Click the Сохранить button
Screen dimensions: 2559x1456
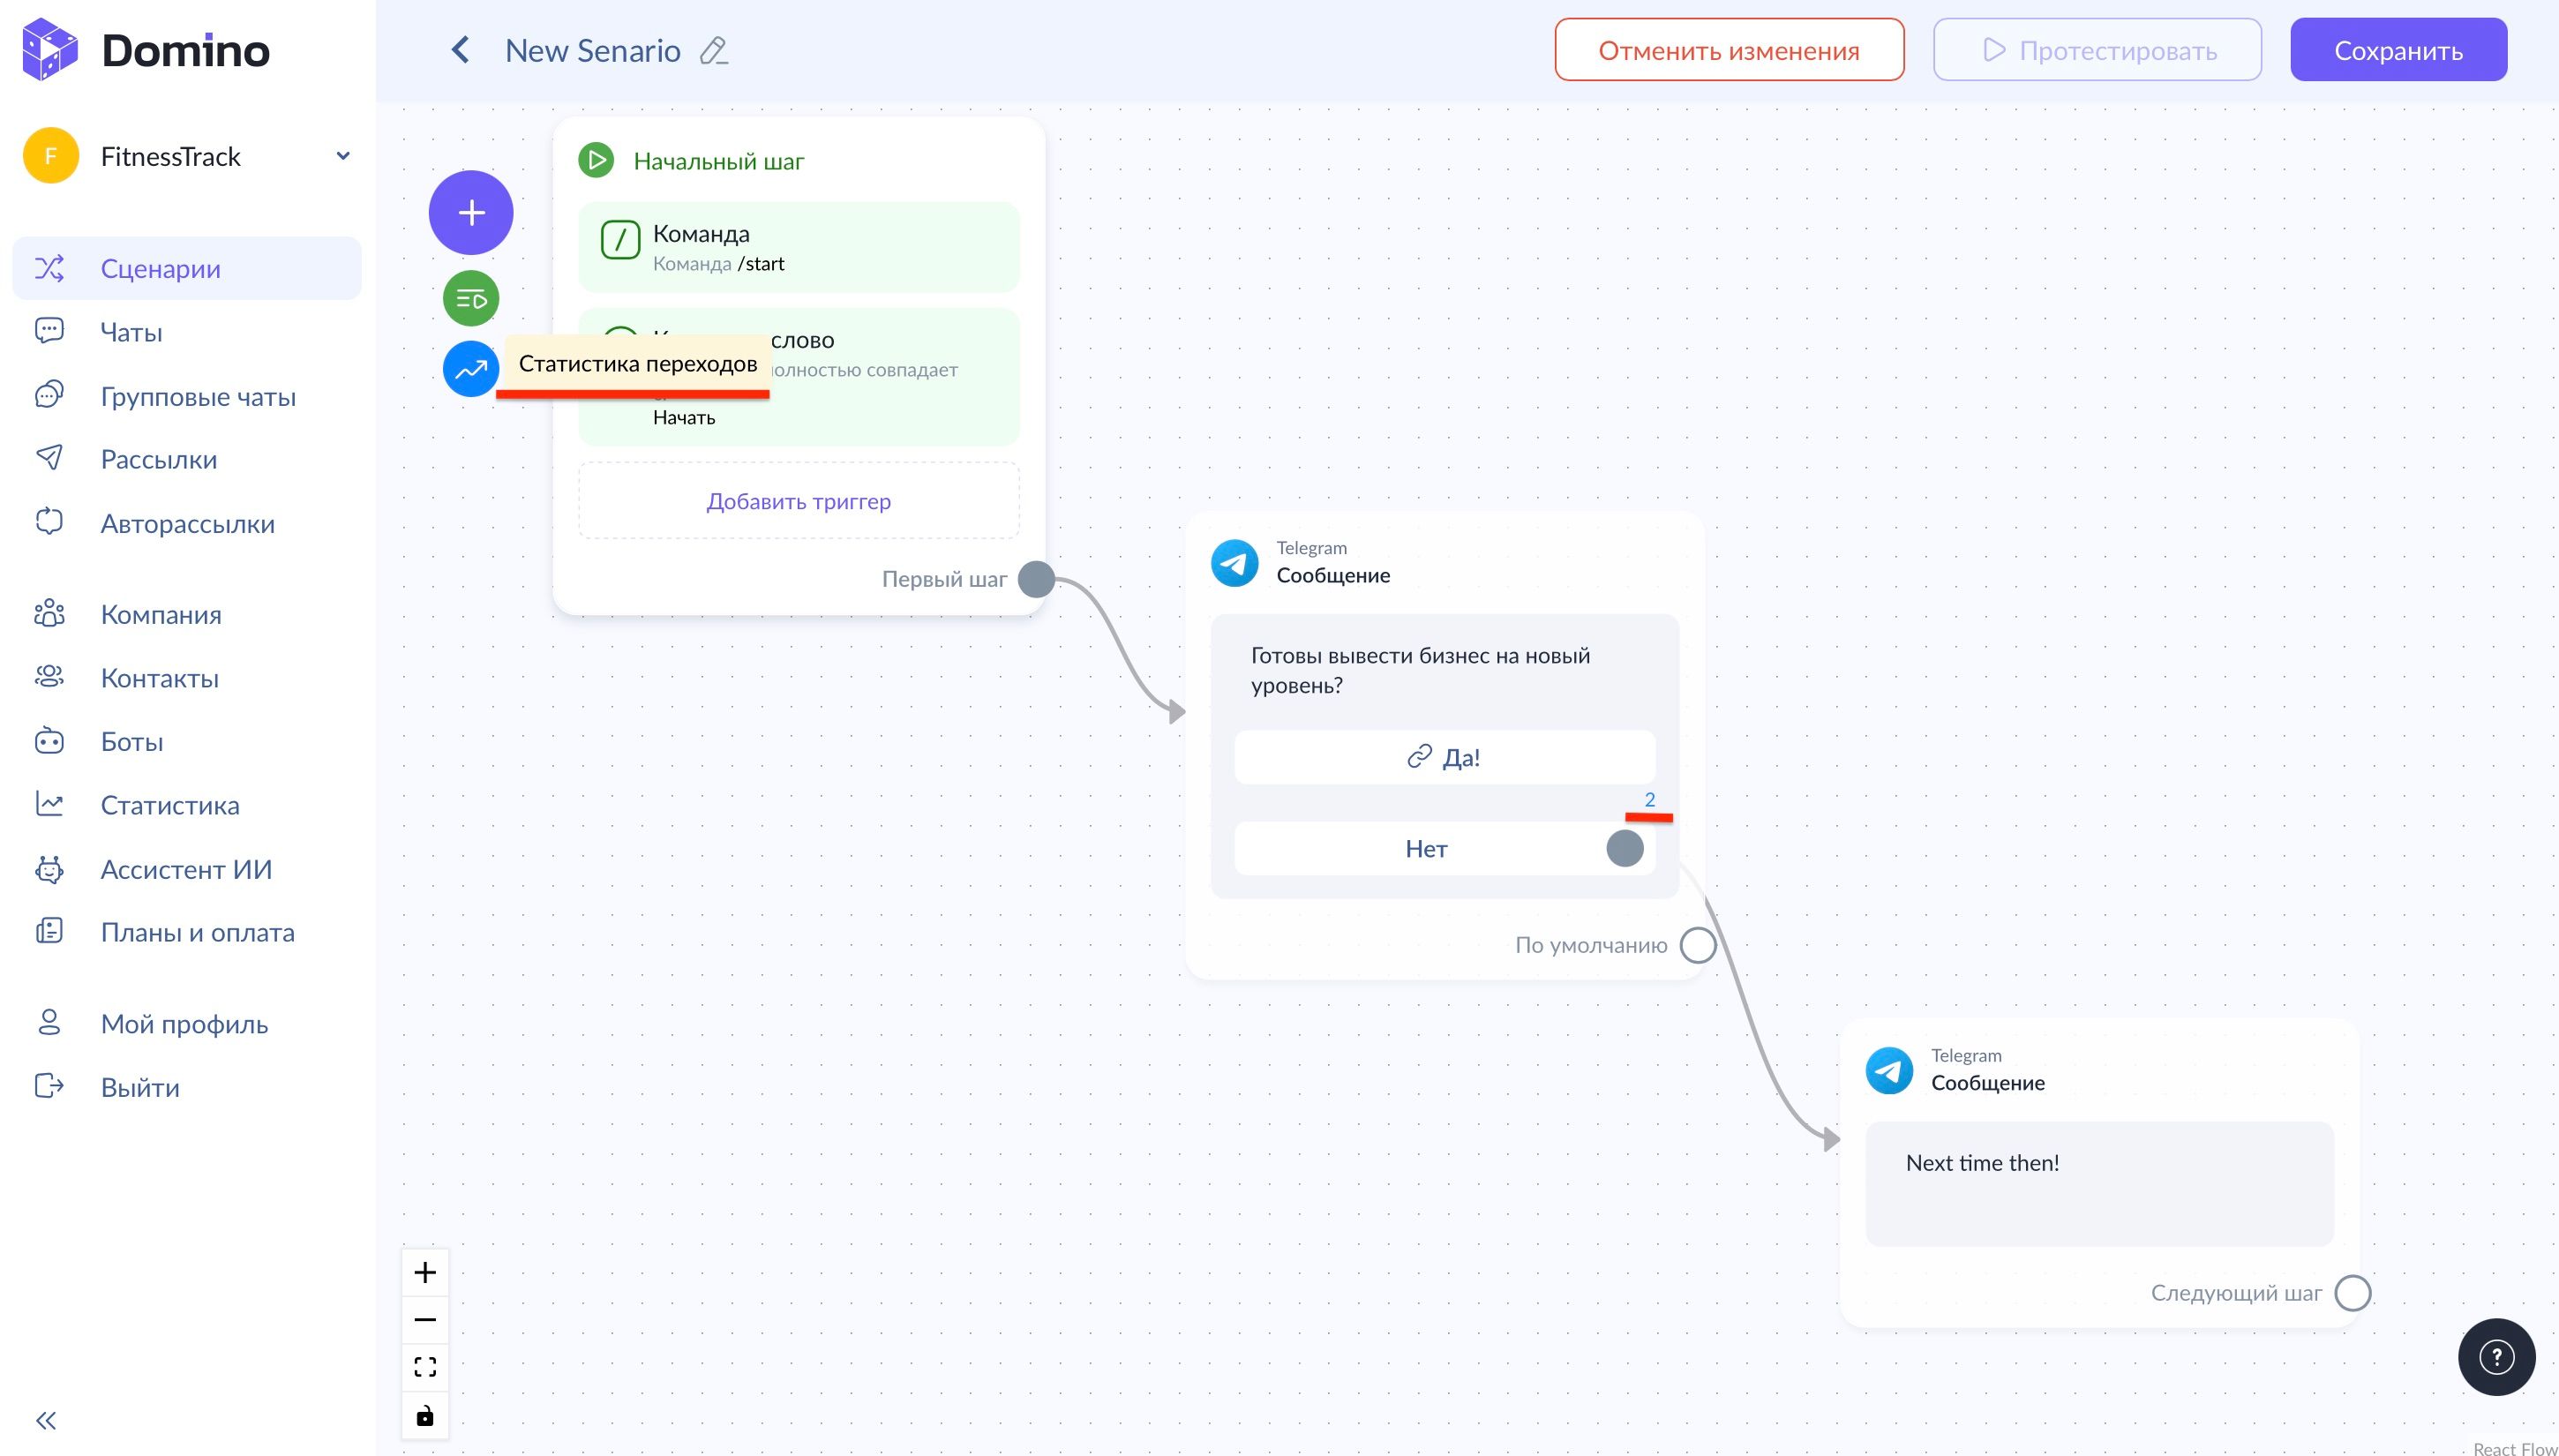pos(2398,50)
